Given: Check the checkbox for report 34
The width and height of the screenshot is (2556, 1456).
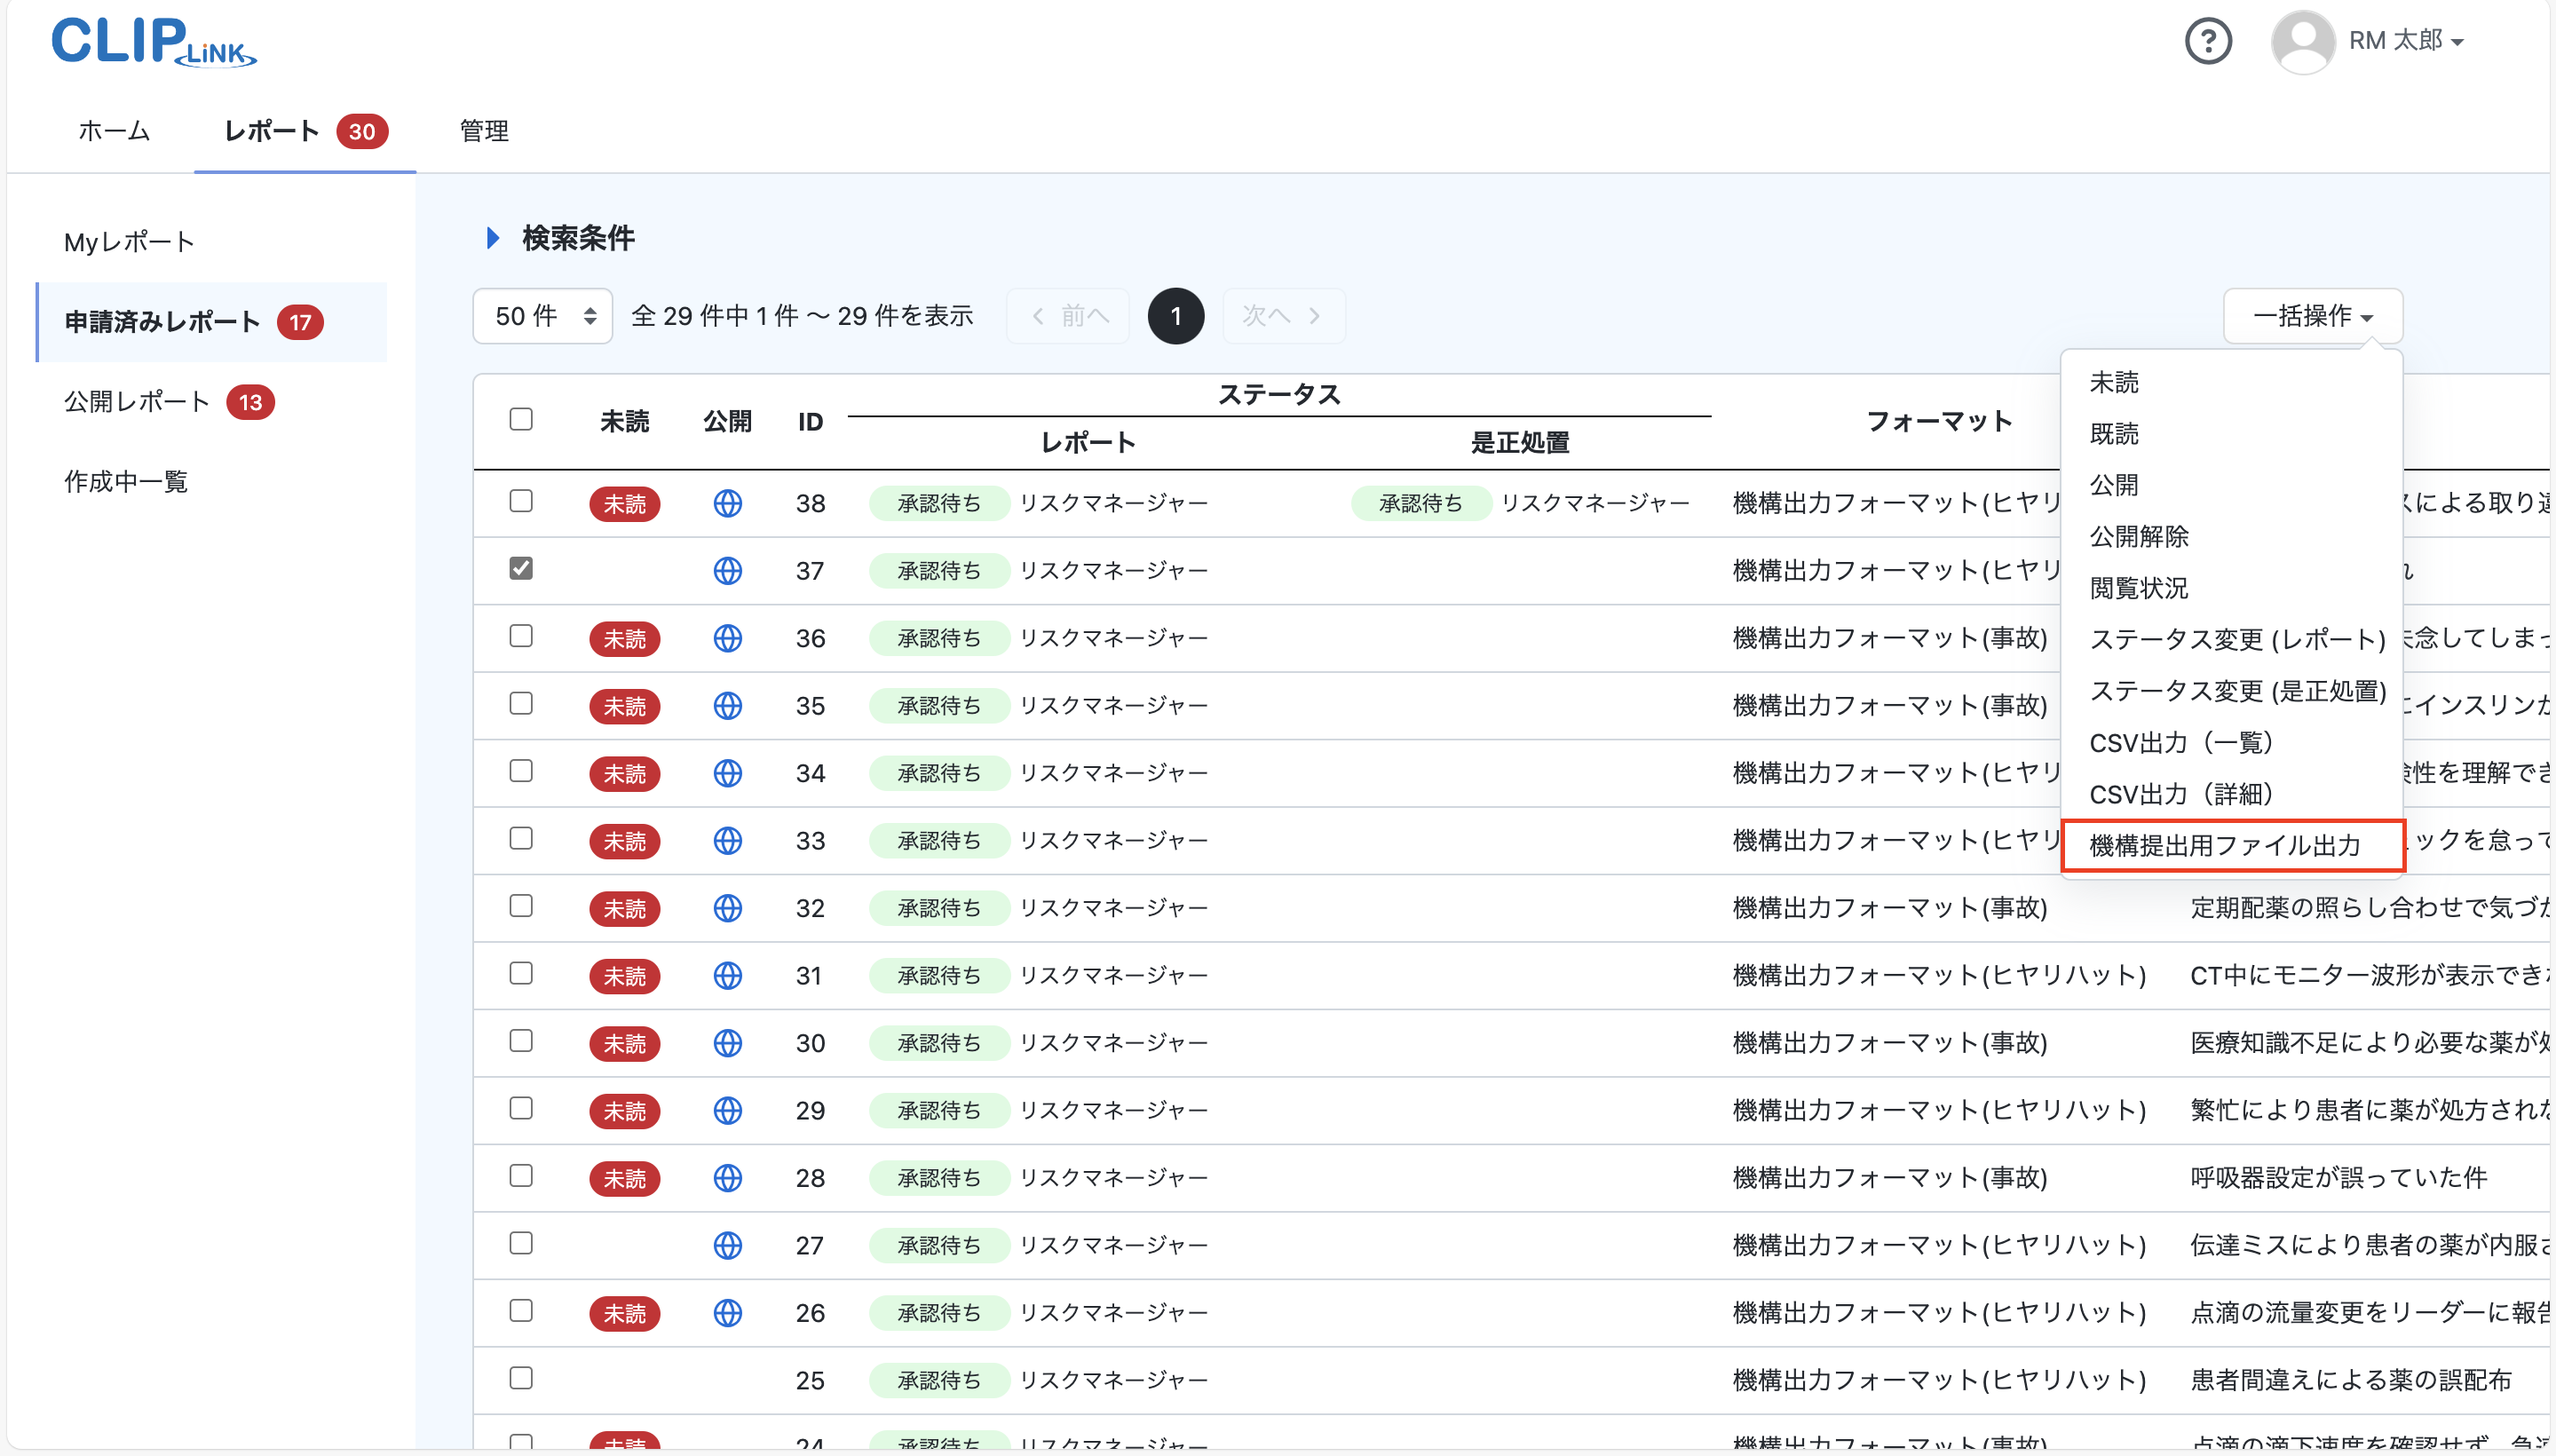Looking at the screenshot, I should pyautogui.click(x=521, y=771).
